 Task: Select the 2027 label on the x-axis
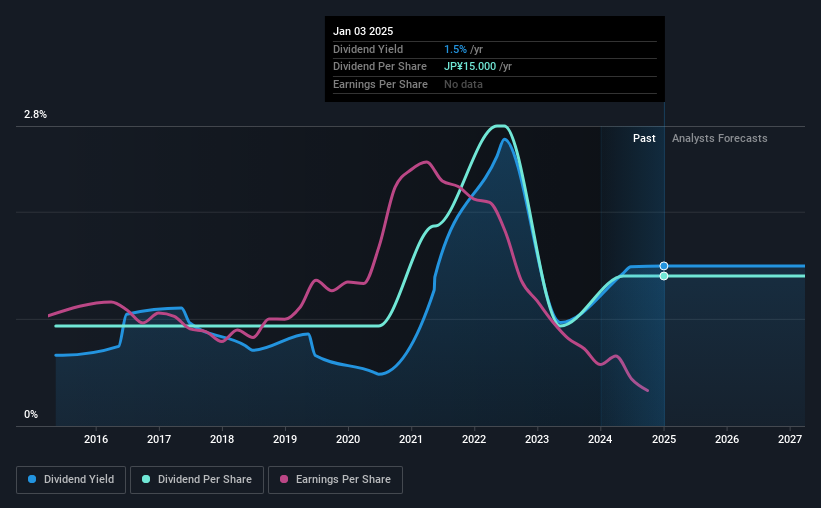pos(790,439)
